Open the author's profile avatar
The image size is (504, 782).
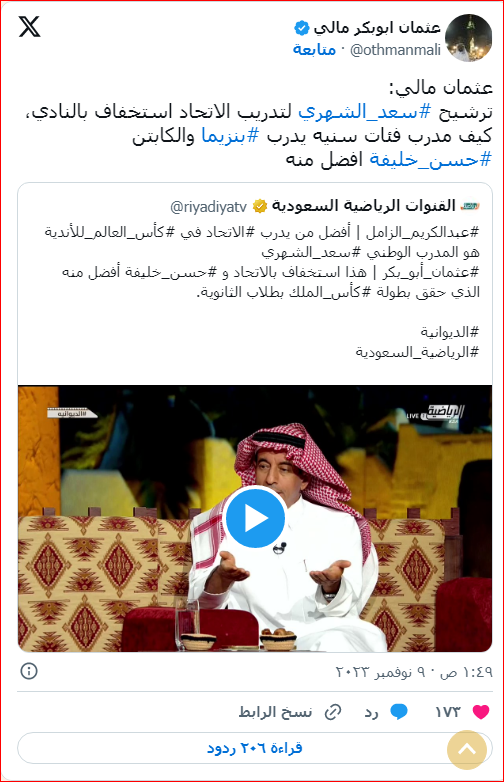coord(468,38)
